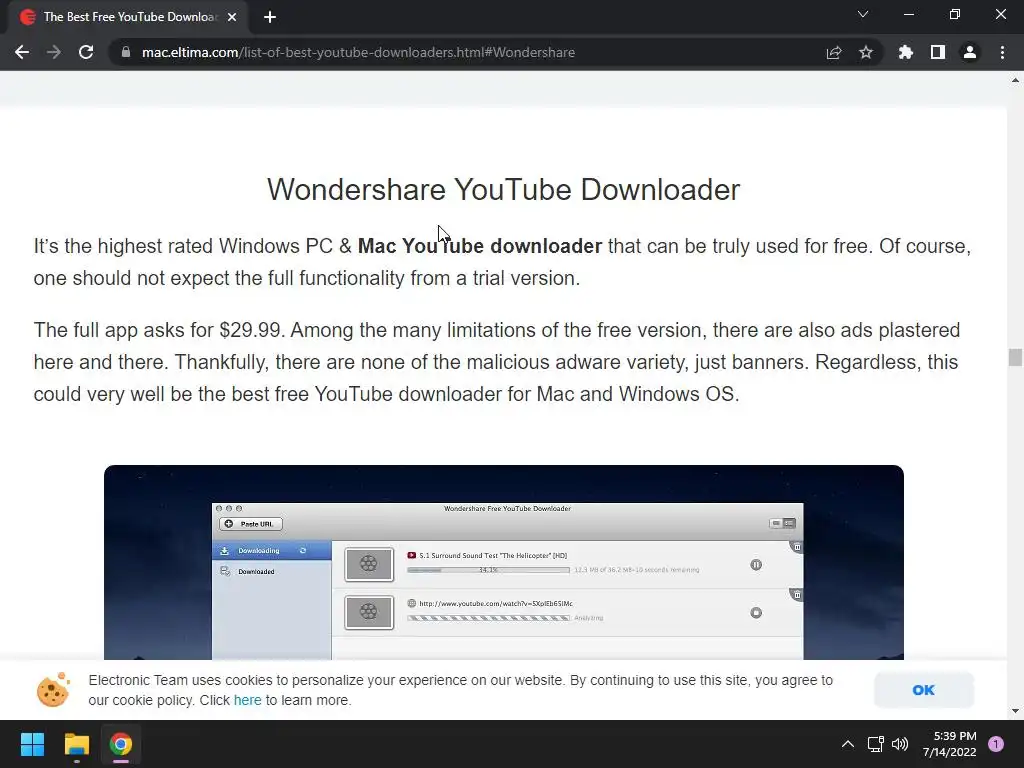View site information via lock icon
Screen dimensions: 1024x768
(x=125, y=52)
